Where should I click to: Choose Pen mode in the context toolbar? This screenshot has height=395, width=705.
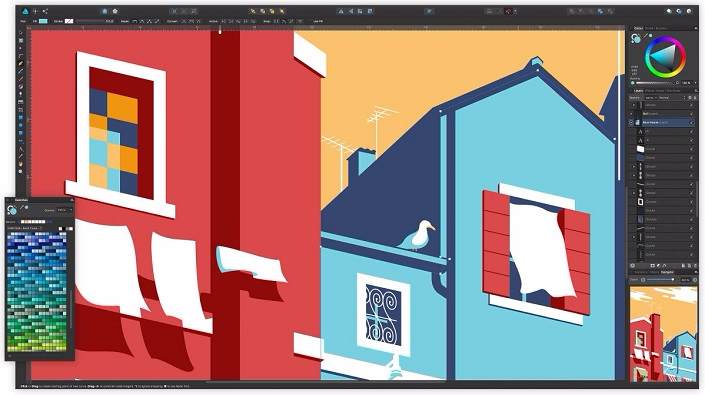click(x=134, y=21)
